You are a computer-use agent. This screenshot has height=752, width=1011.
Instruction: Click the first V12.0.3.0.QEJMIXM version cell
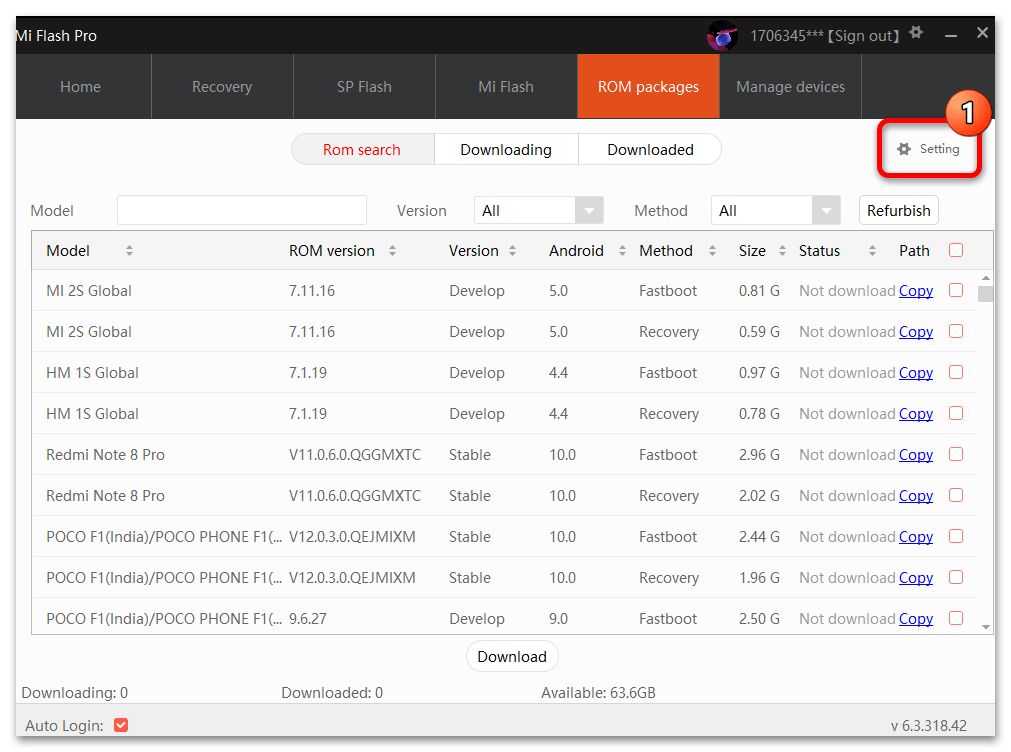point(352,537)
